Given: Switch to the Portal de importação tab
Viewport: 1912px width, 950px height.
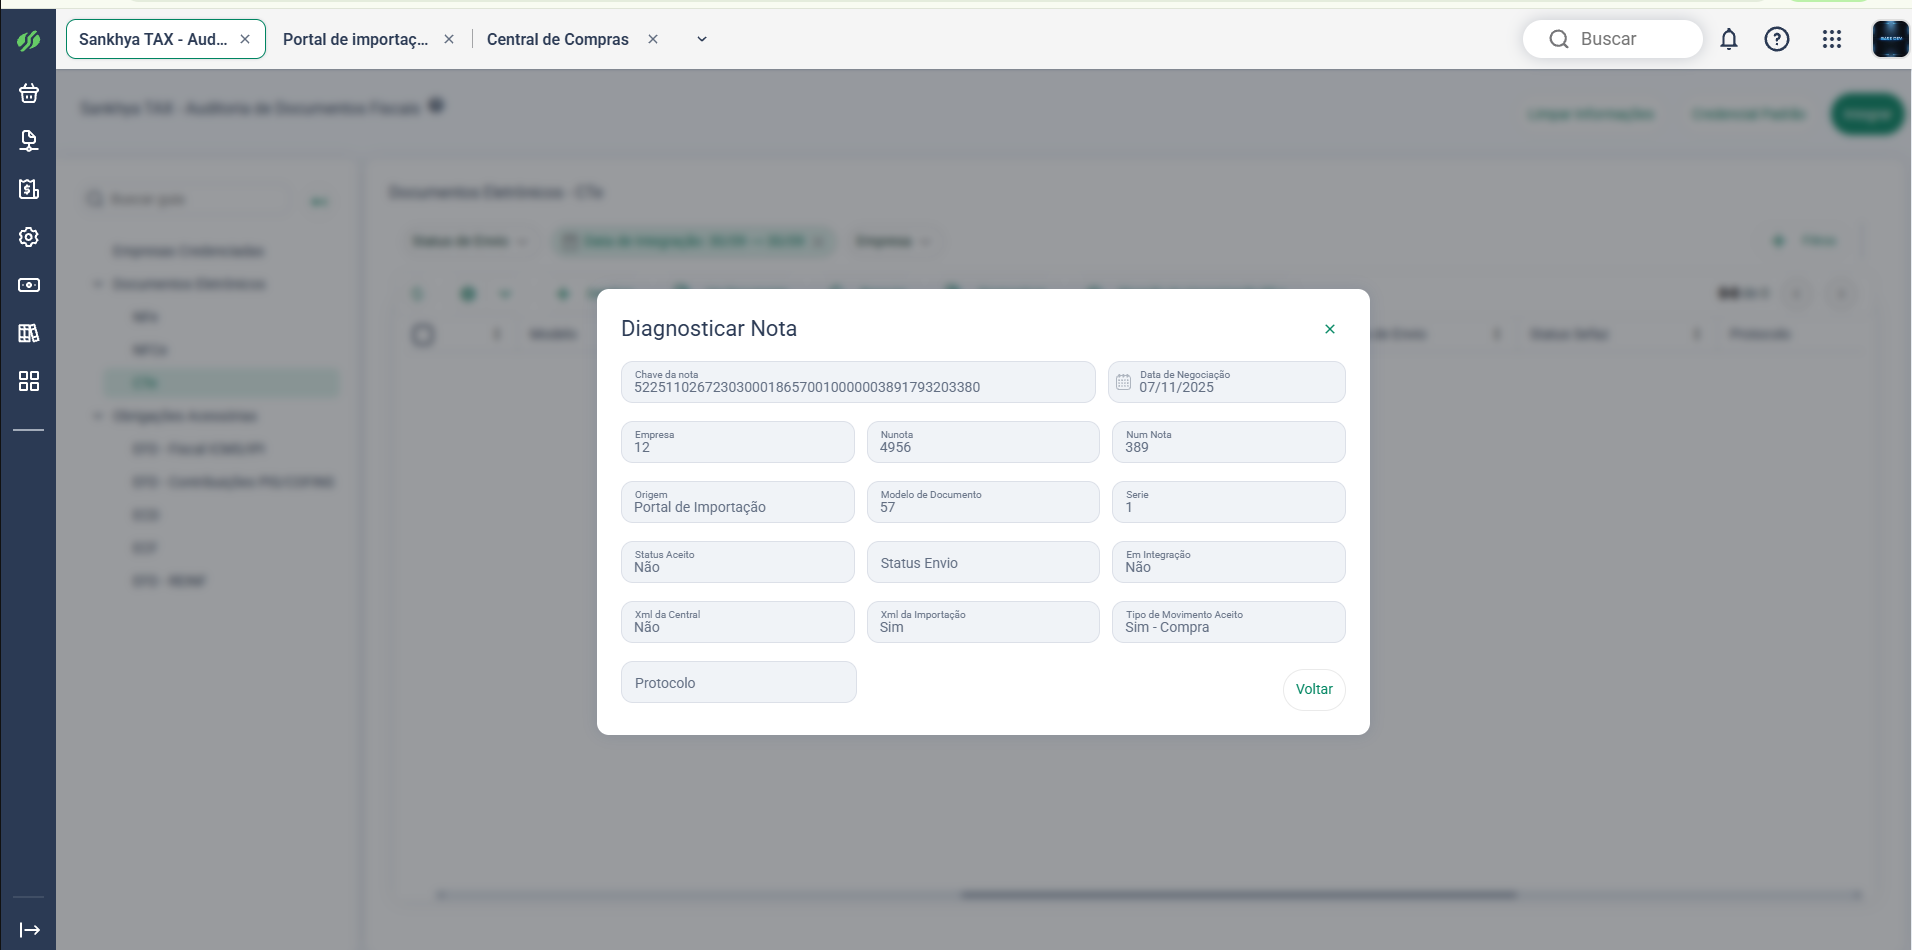Looking at the screenshot, I should coord(355,39).
